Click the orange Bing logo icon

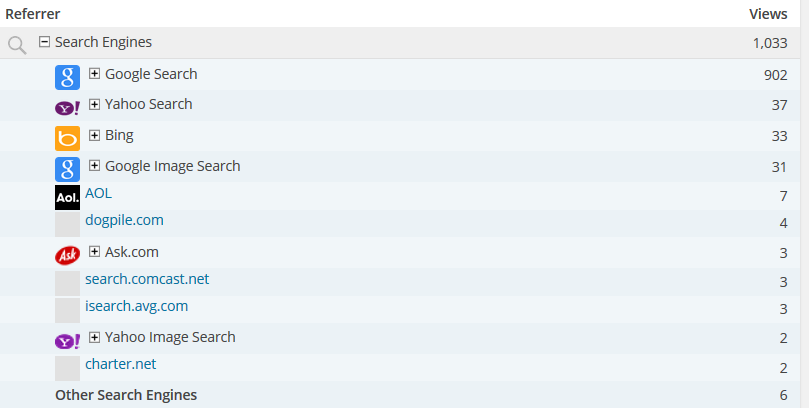(67, 138)
